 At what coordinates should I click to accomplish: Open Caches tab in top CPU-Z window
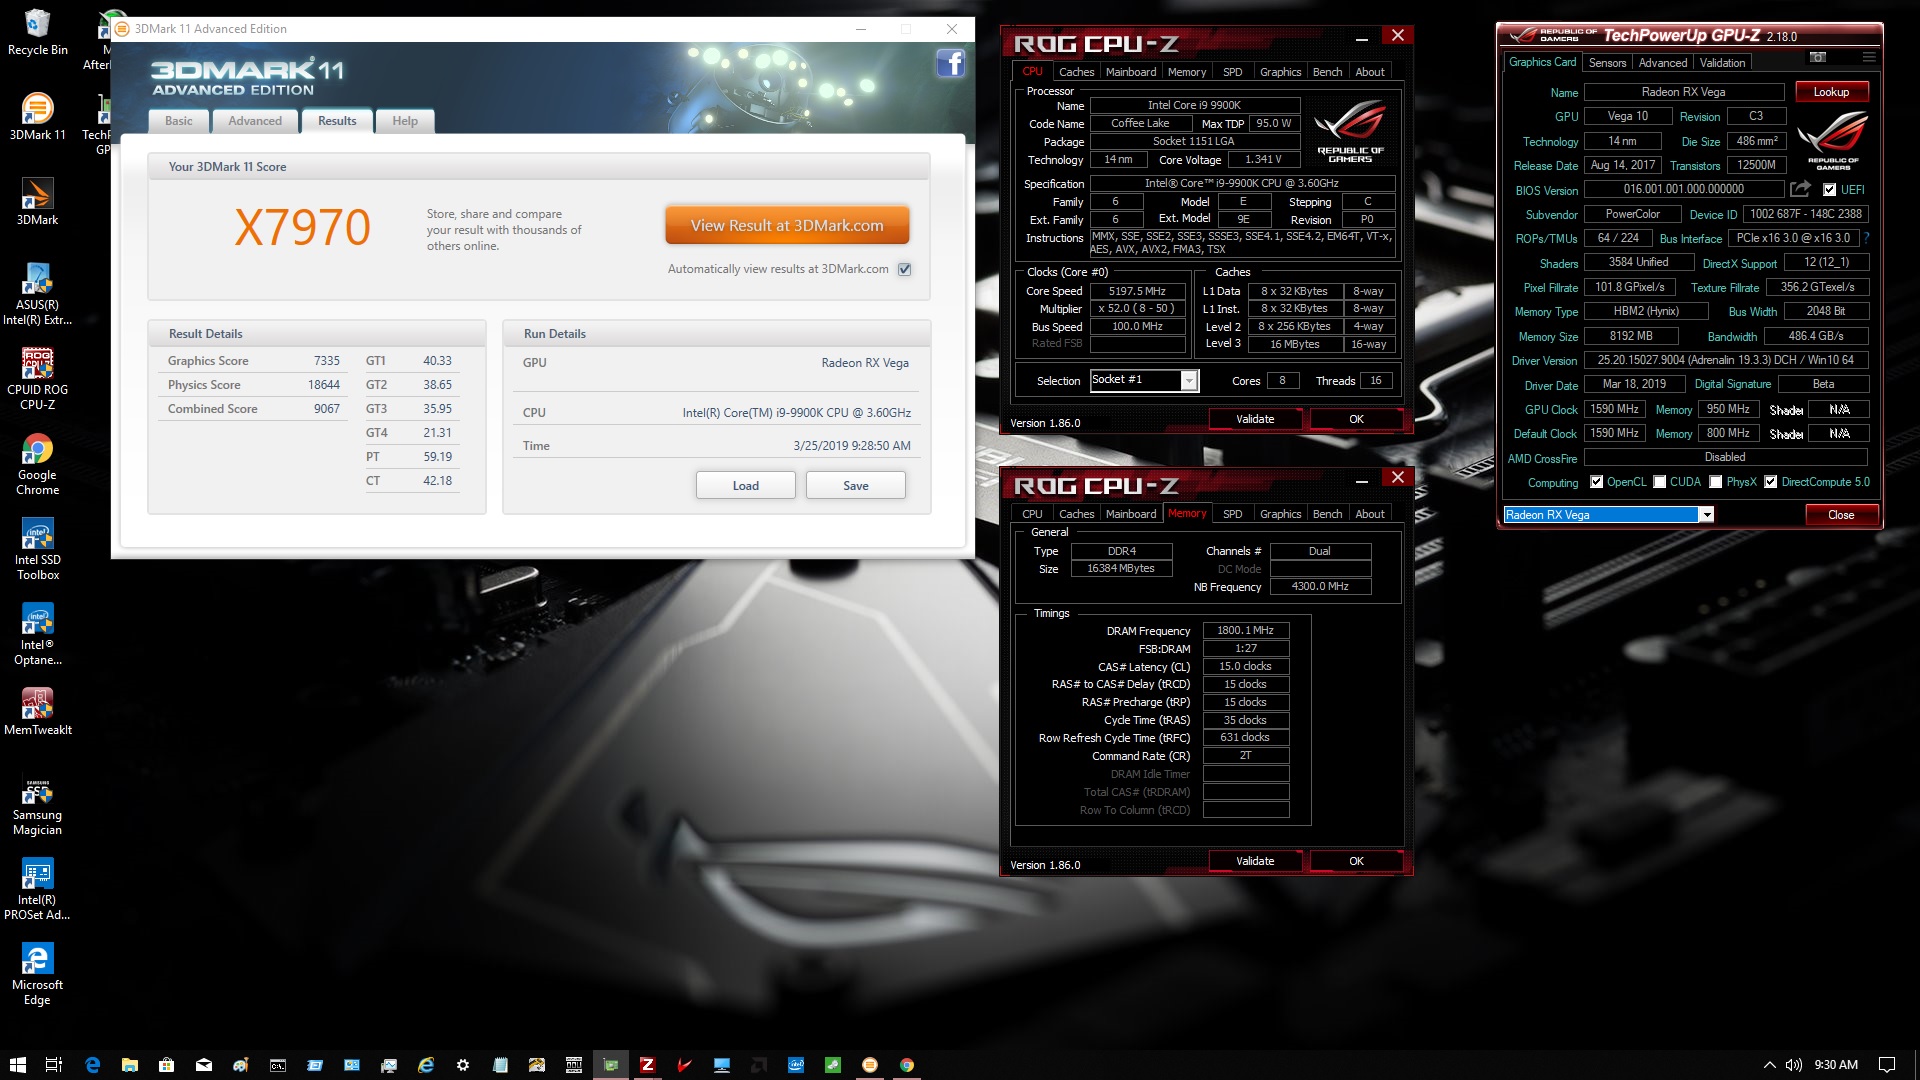tap(1076, 72)
